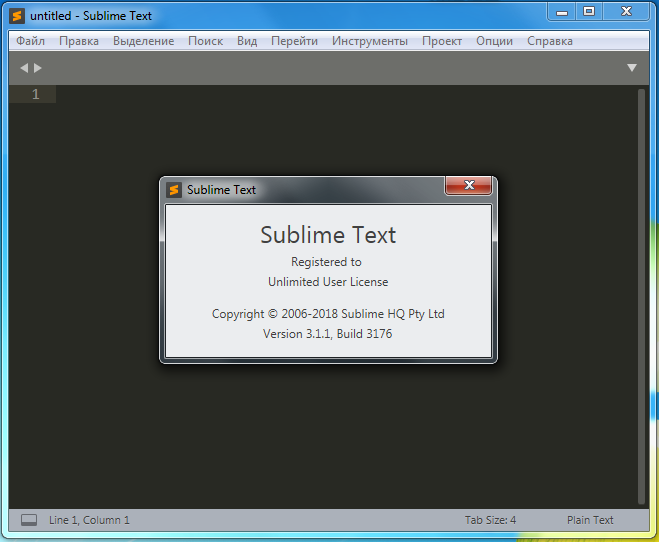Minimize the Sublime Text main window

pos(561,12)
